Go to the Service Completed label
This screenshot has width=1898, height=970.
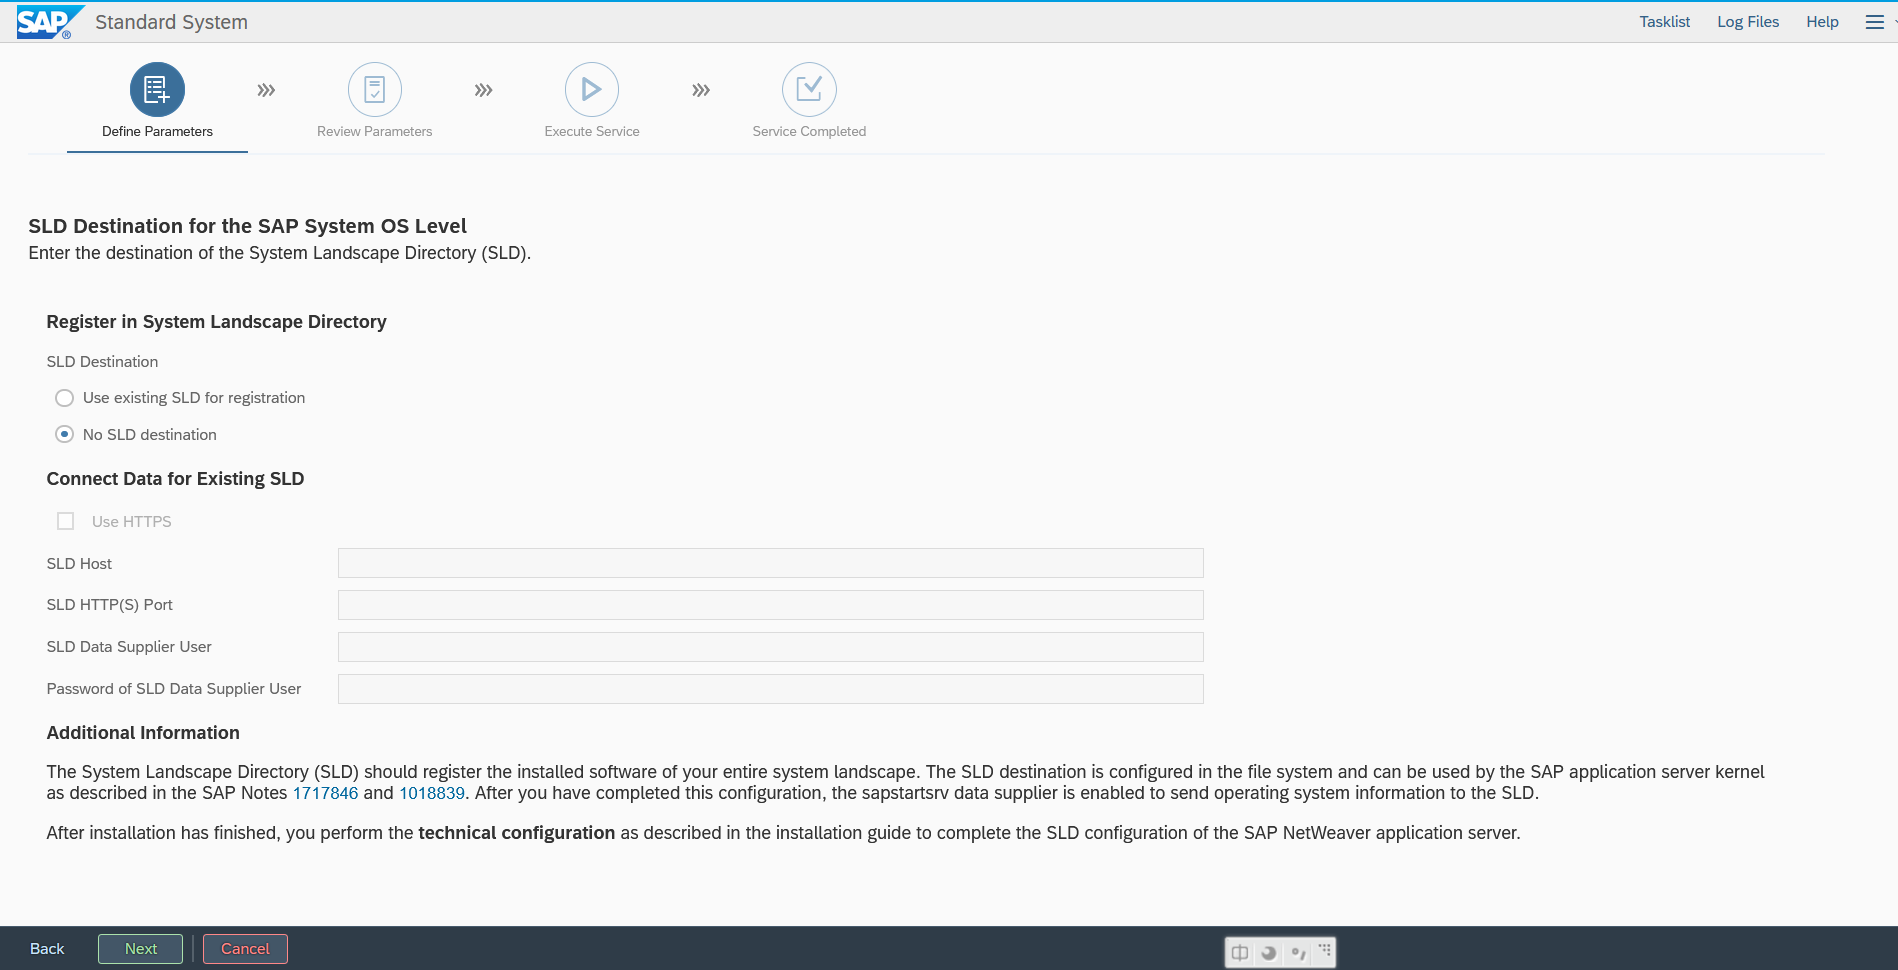(x=809, y=131)
